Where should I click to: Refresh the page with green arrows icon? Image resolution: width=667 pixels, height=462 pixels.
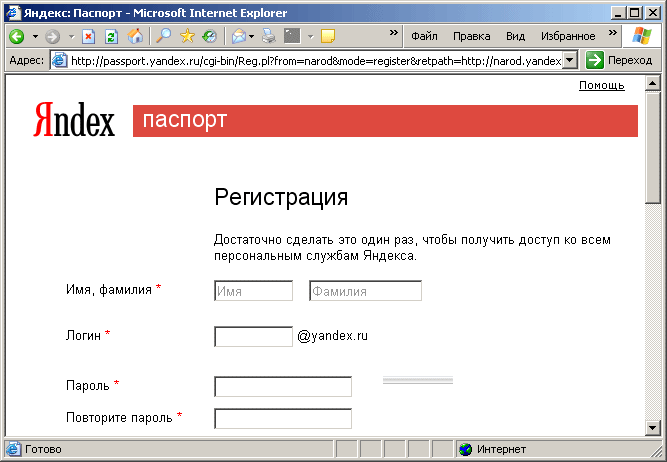[111, 37]
